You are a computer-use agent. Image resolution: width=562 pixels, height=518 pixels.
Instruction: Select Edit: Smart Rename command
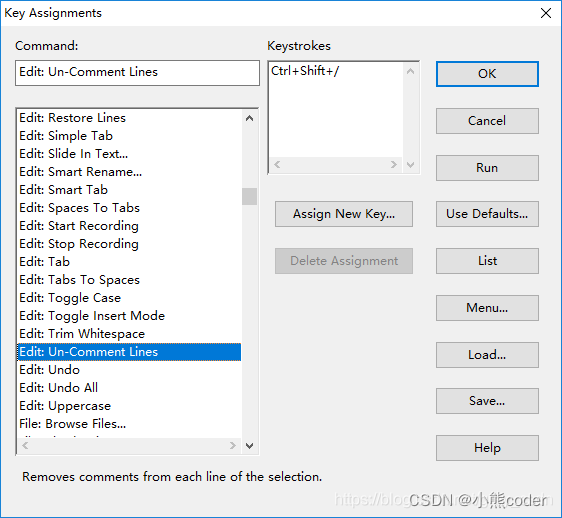point(129,172)
